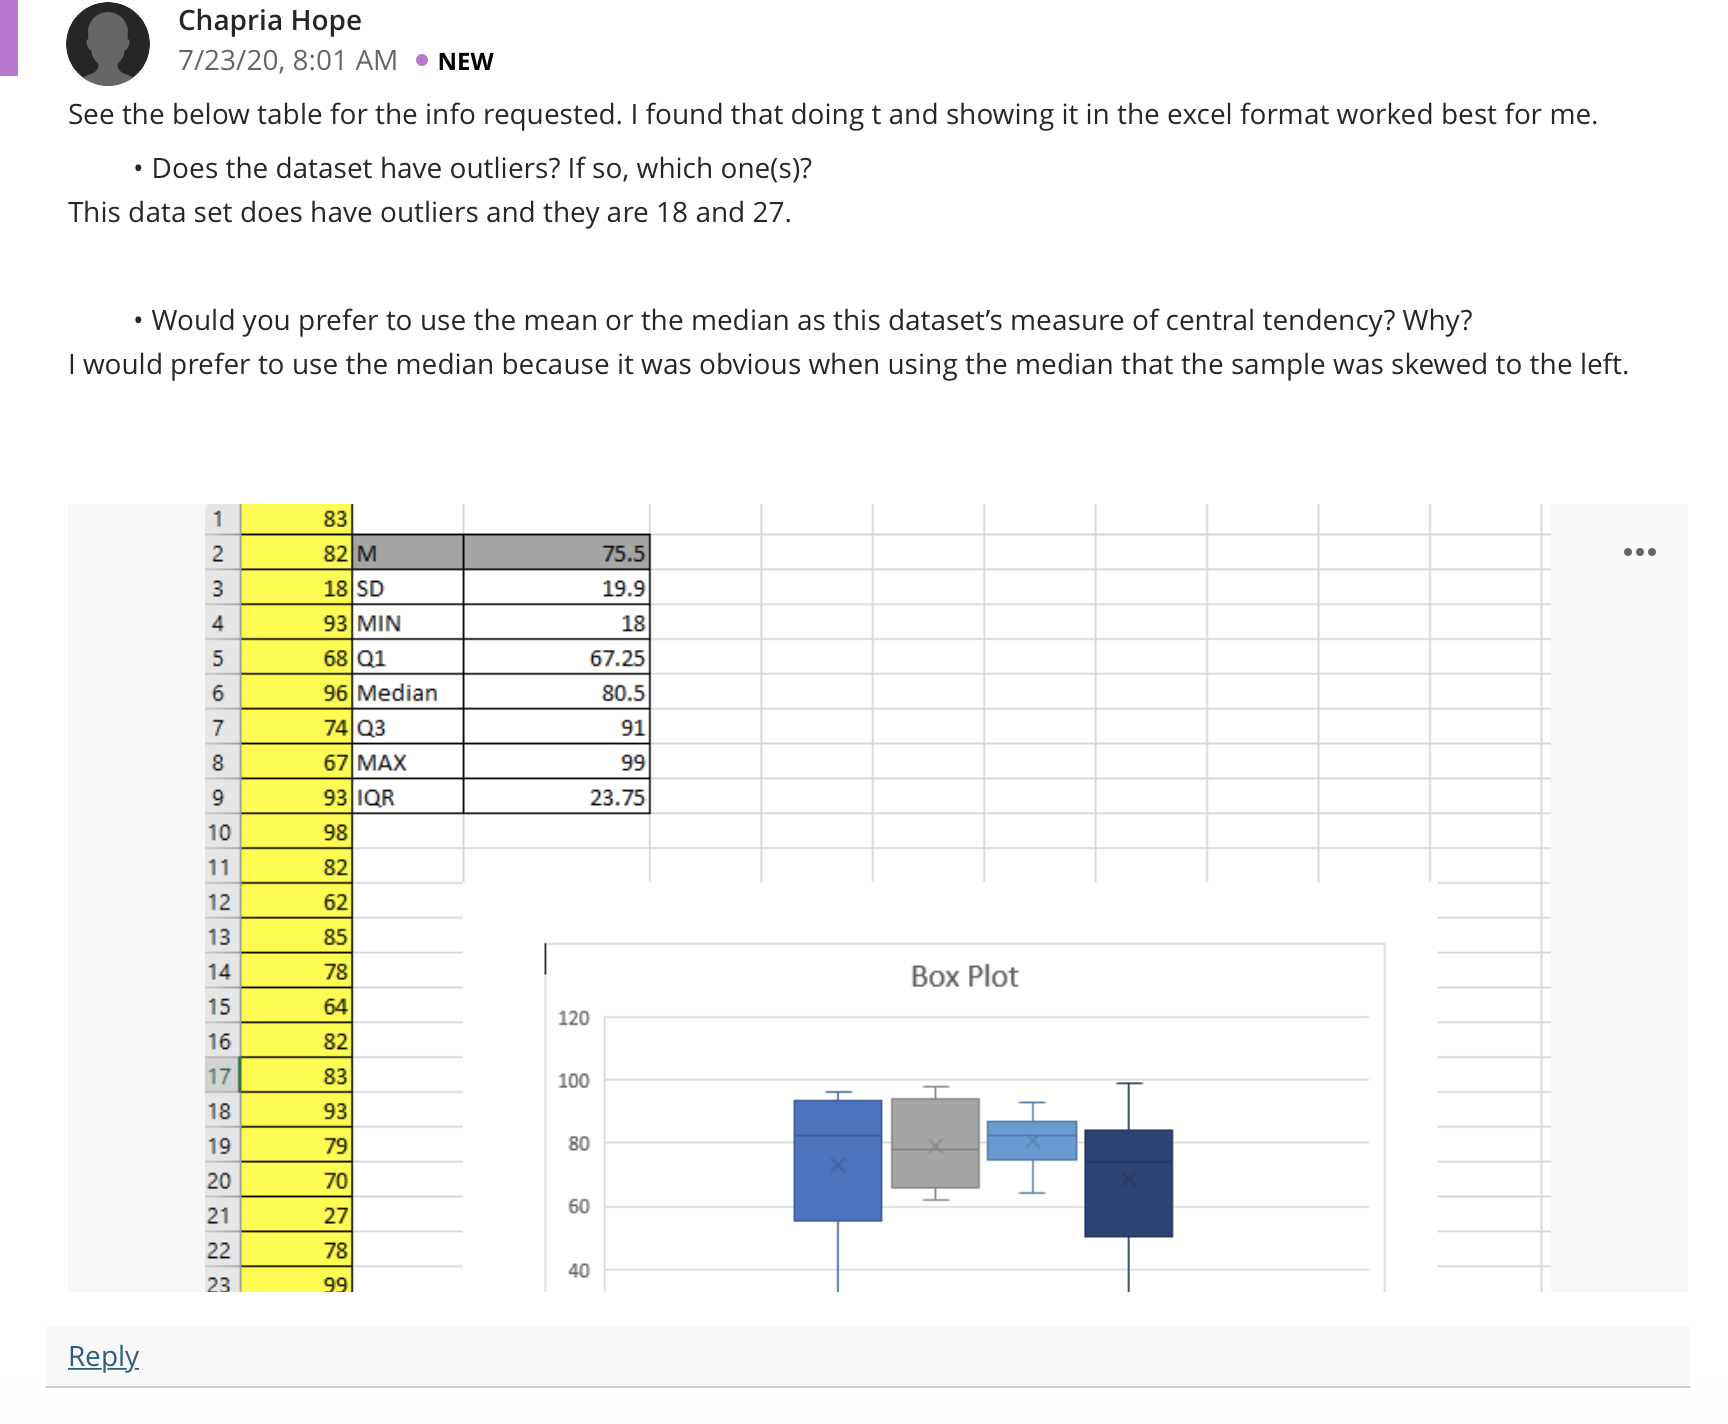Screen dimensions: 1728x1424
Task: Click the Q1 value cell 67.25
Action: 557,657
